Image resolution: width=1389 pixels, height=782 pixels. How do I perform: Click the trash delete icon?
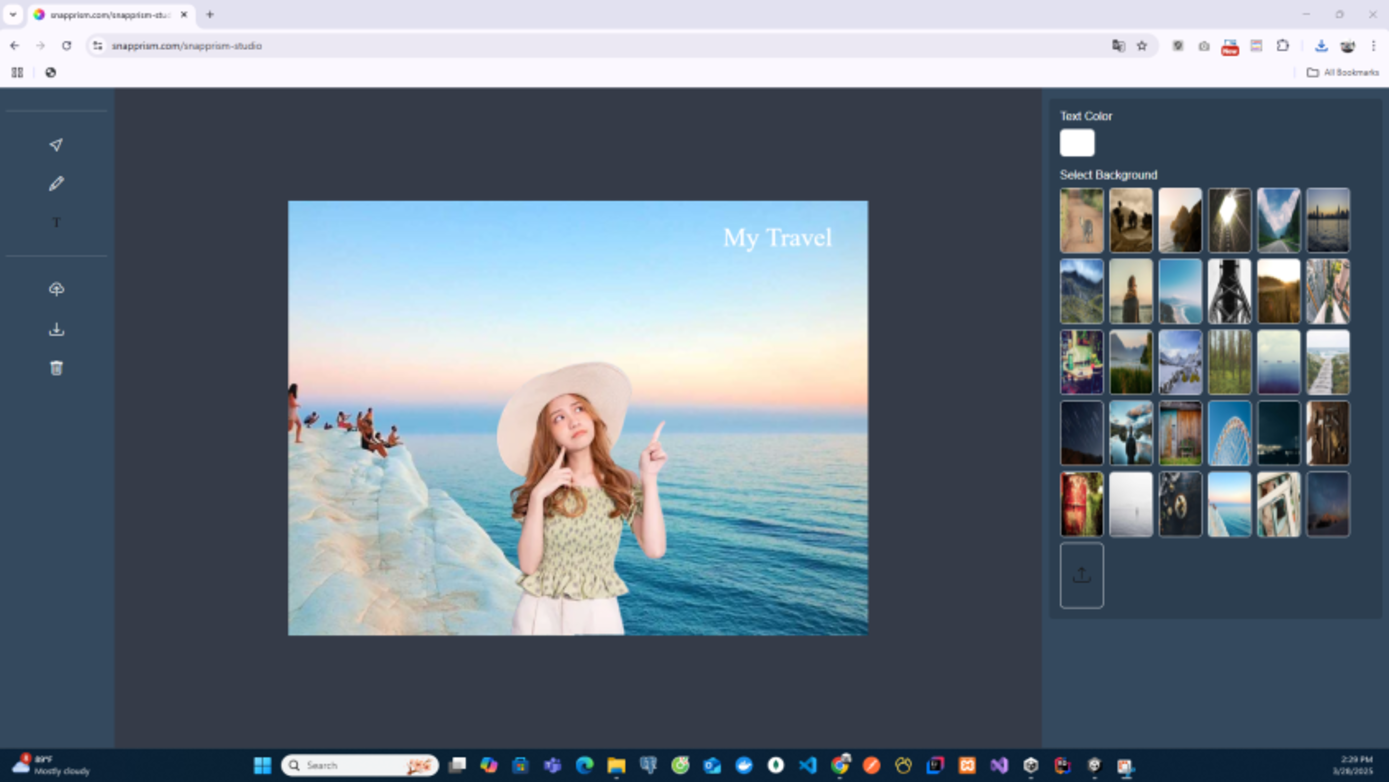(x=56, y=368)
